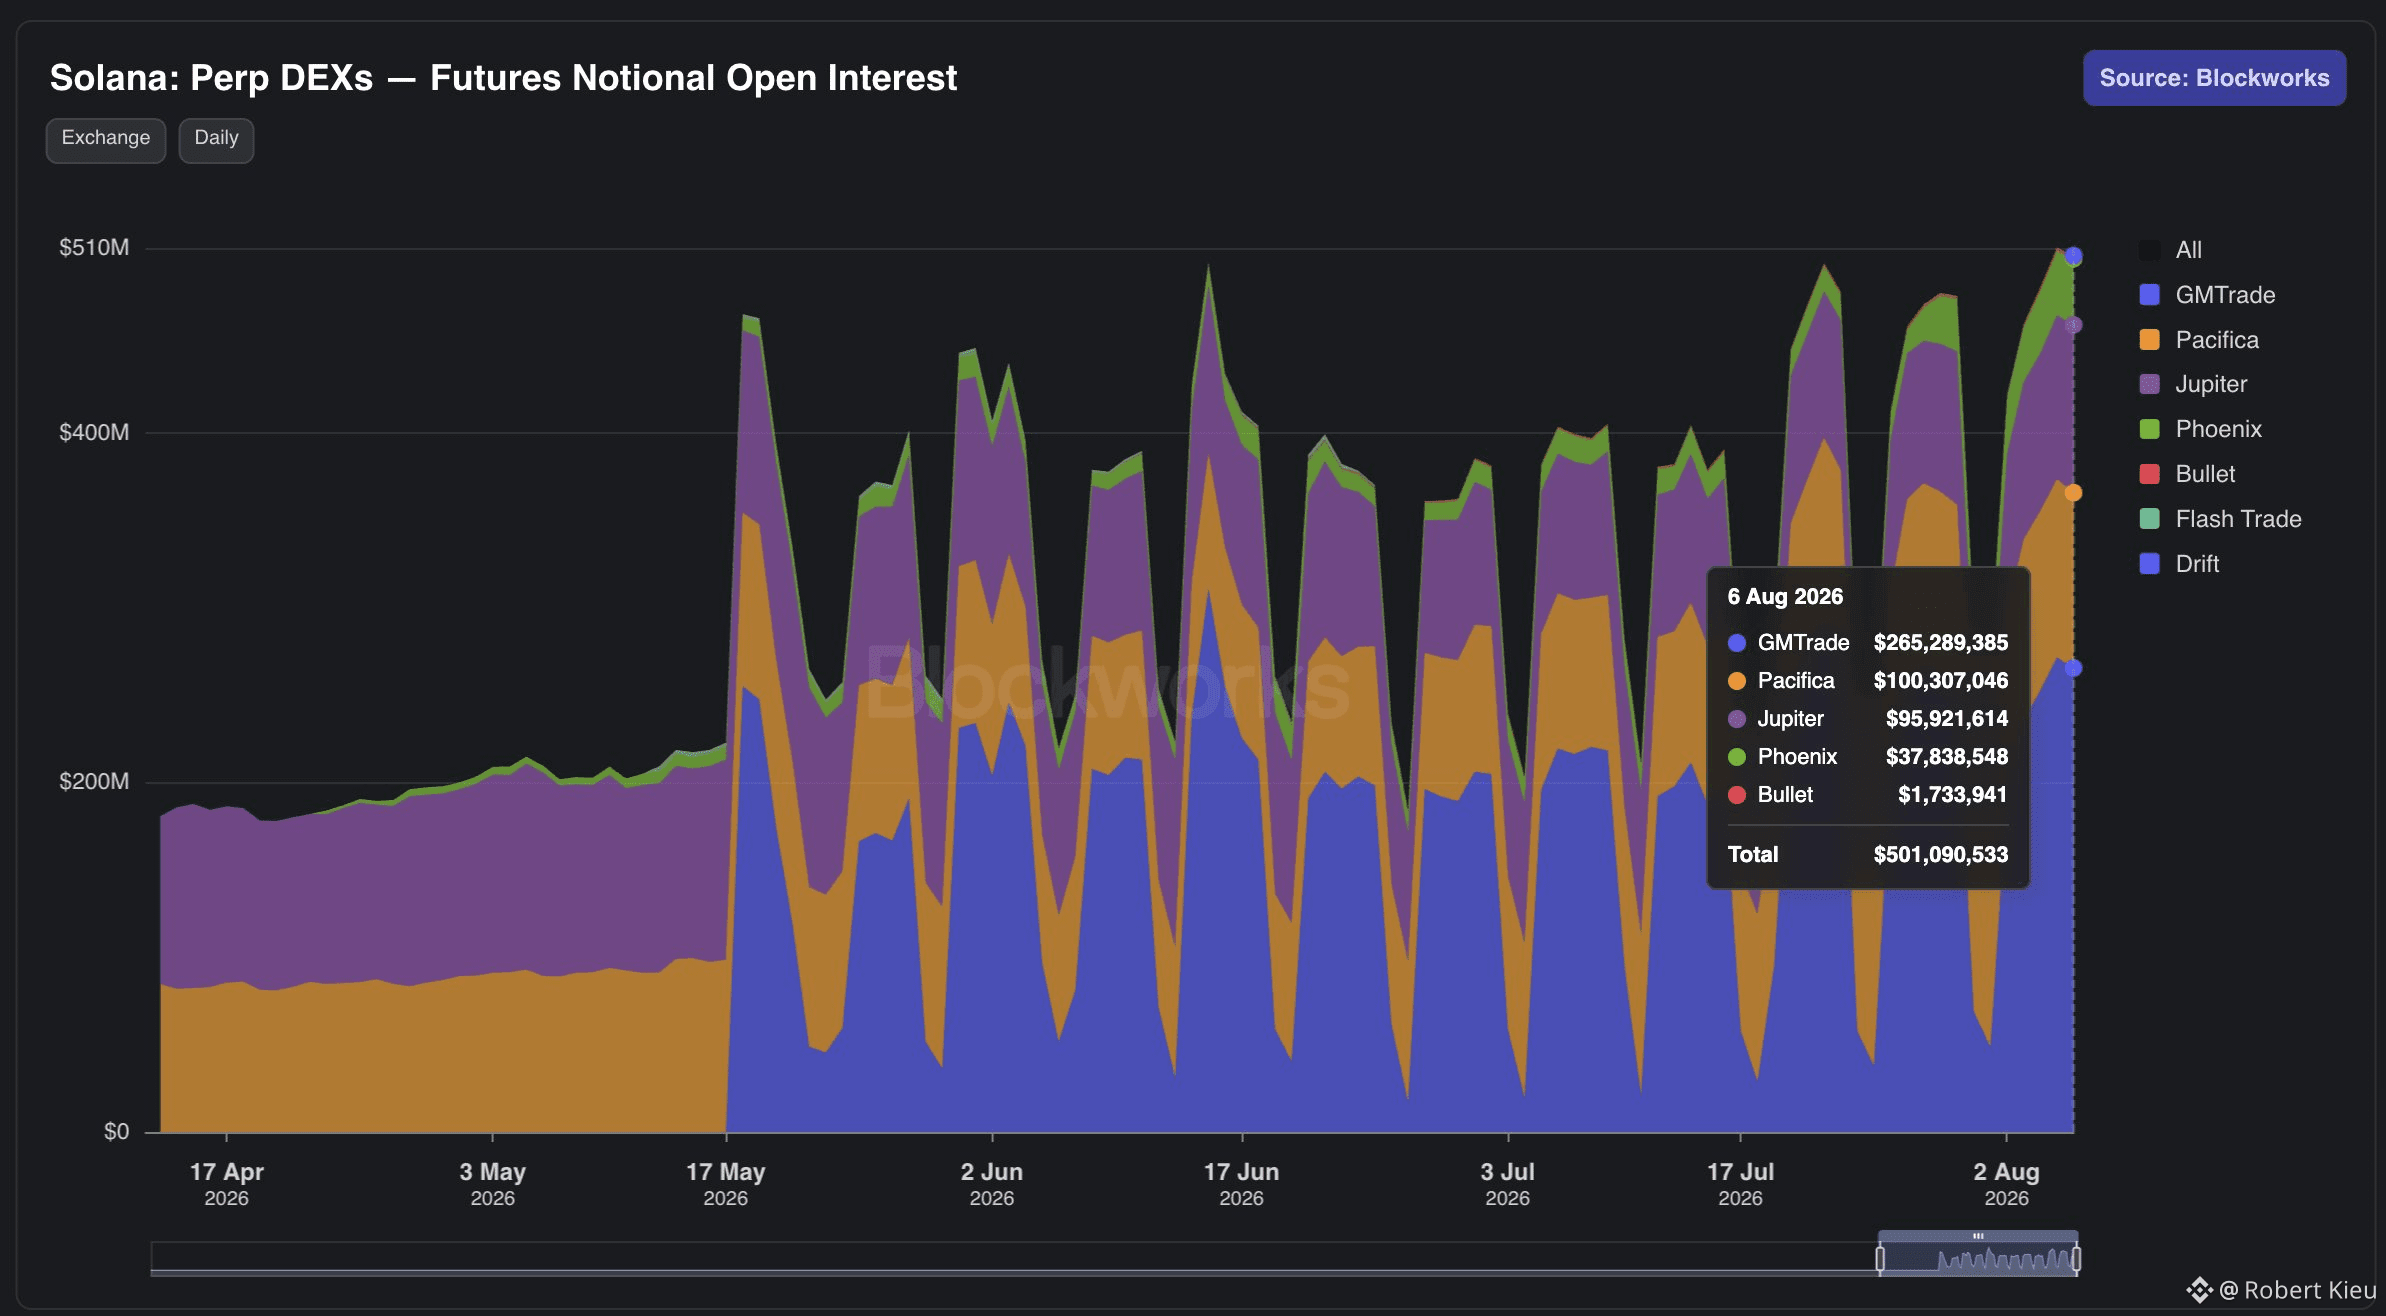Viewport: 2386px width, 1316px height.
Task: Click the selected window of the range navigator
Action: 1978,1254
